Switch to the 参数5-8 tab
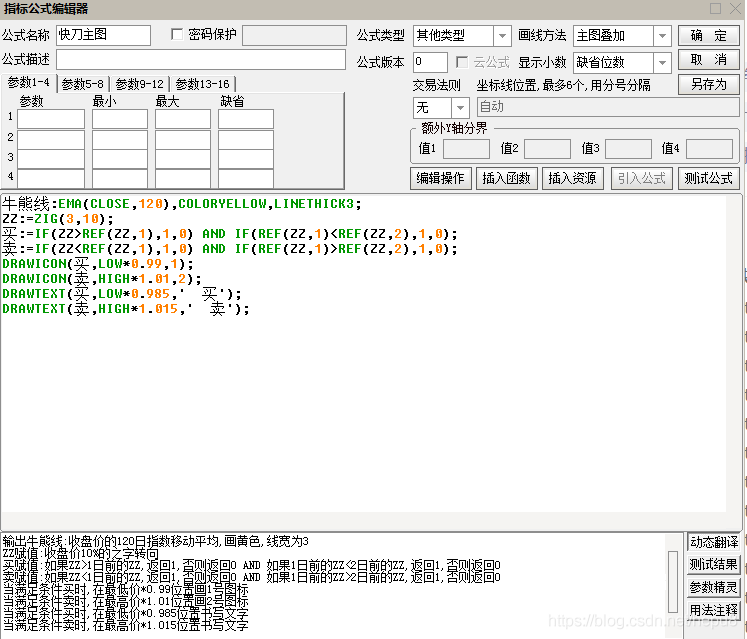The image size is (747, 639). 83,84
